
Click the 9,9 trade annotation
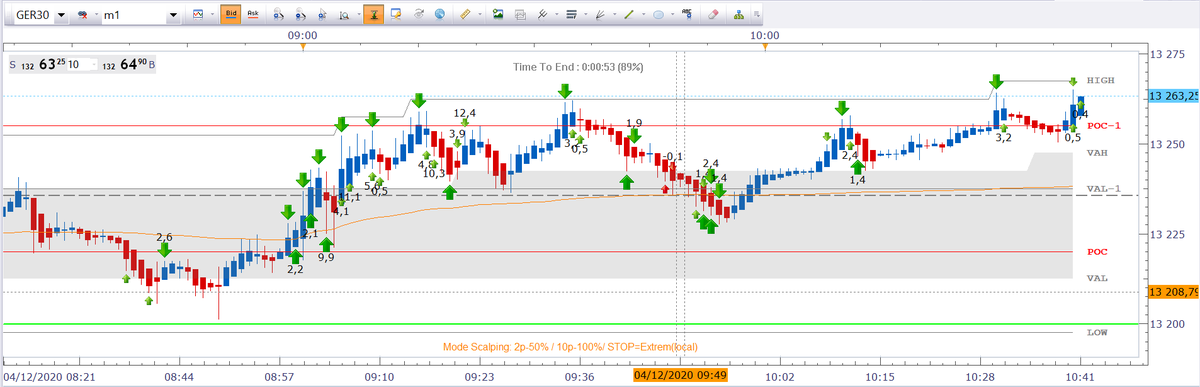click(326, 257)
